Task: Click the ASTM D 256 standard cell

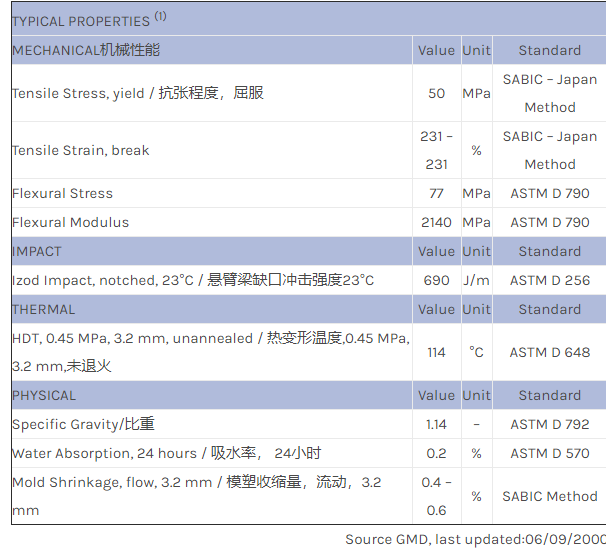Action: [x=549, y=280]
